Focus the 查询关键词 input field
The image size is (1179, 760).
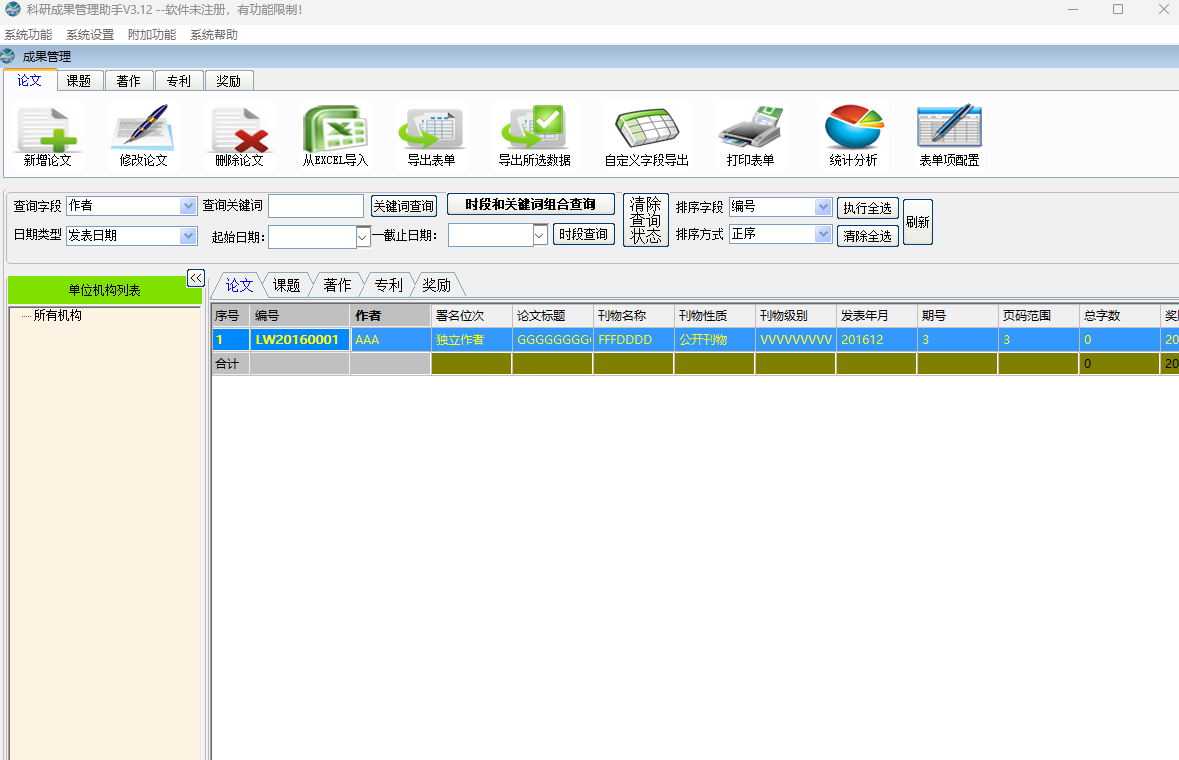pos(316,206)
